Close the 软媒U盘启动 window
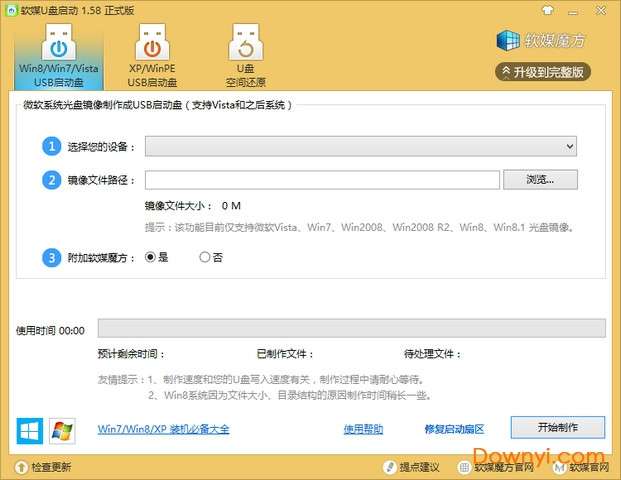 [x=601, y=10]
